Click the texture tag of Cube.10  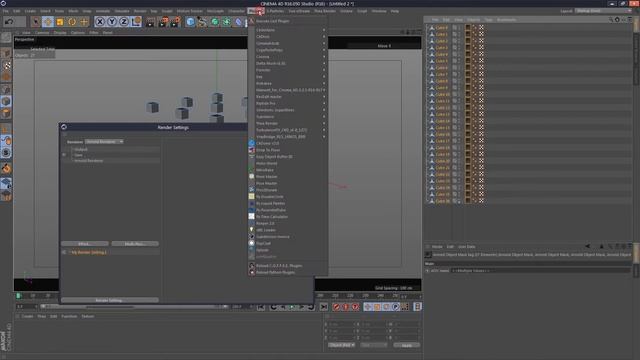click(x=468, y=94)
